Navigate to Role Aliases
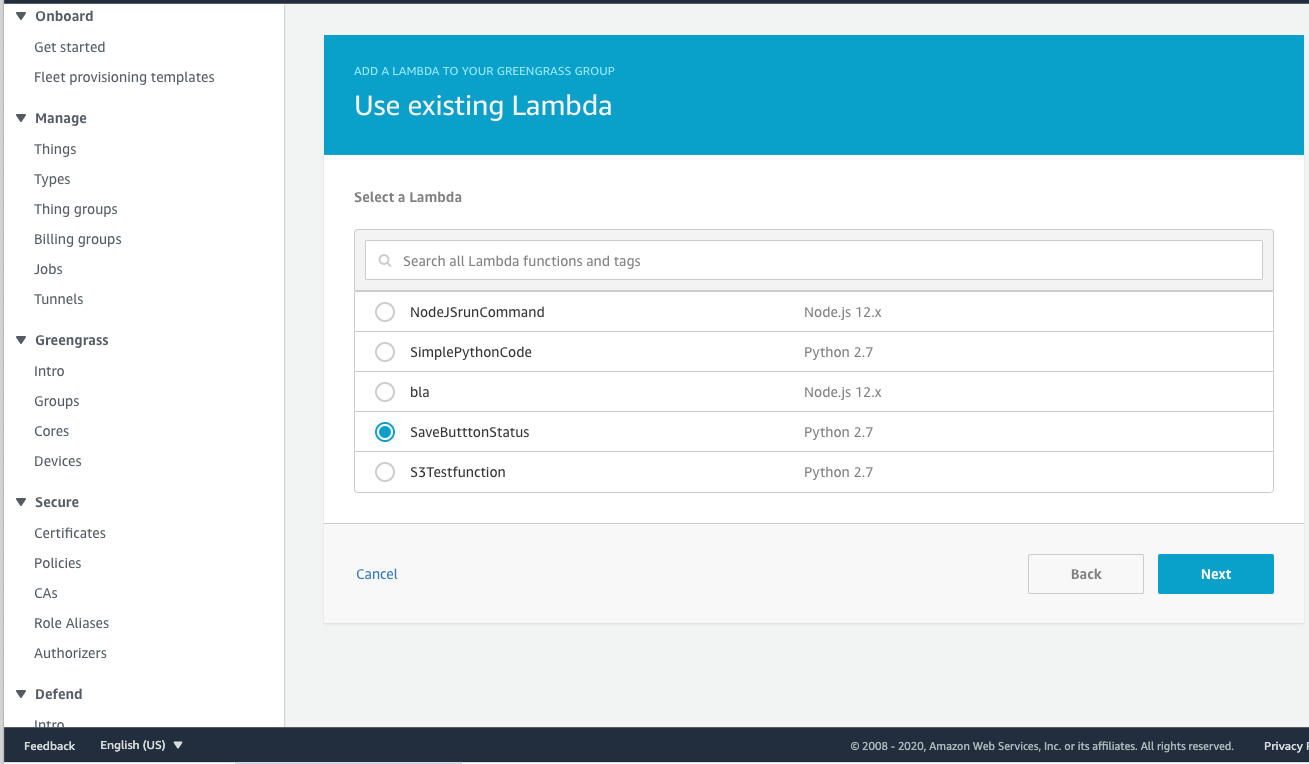The image size is (1309, 764). 71,622
